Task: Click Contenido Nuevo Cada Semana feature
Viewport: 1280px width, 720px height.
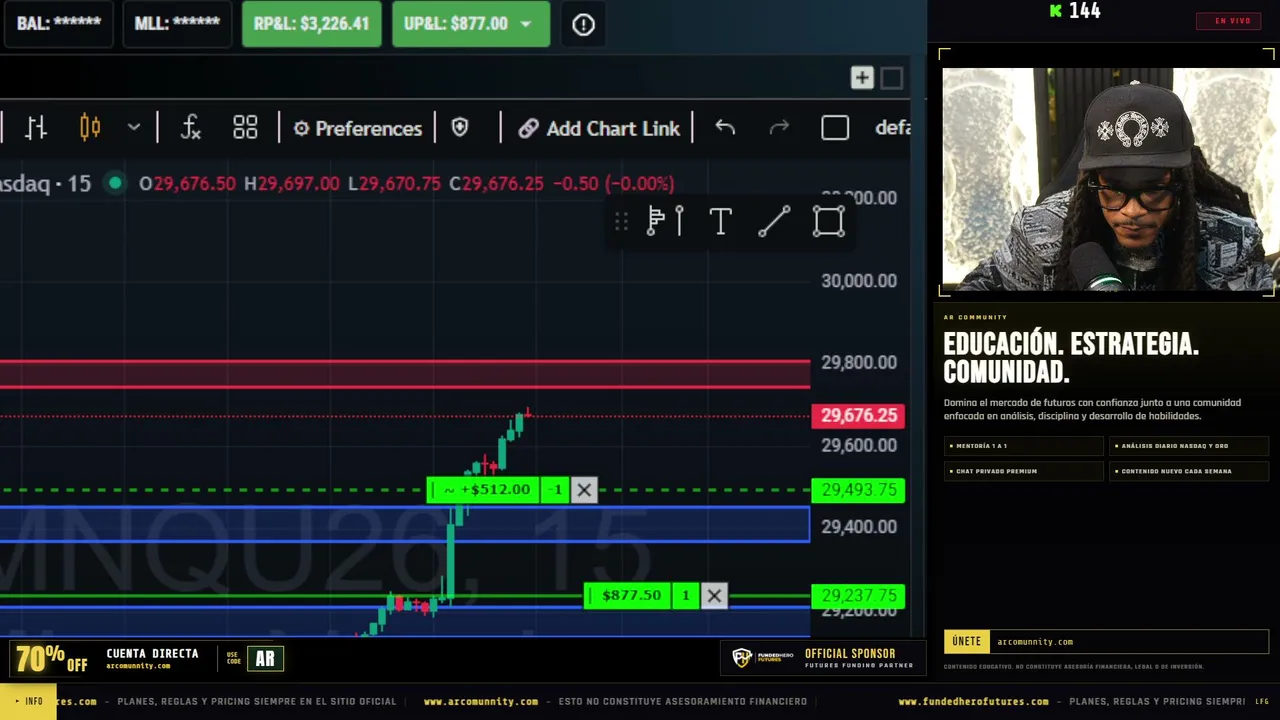Action: pyautogui.click(x=1189, y=471)
